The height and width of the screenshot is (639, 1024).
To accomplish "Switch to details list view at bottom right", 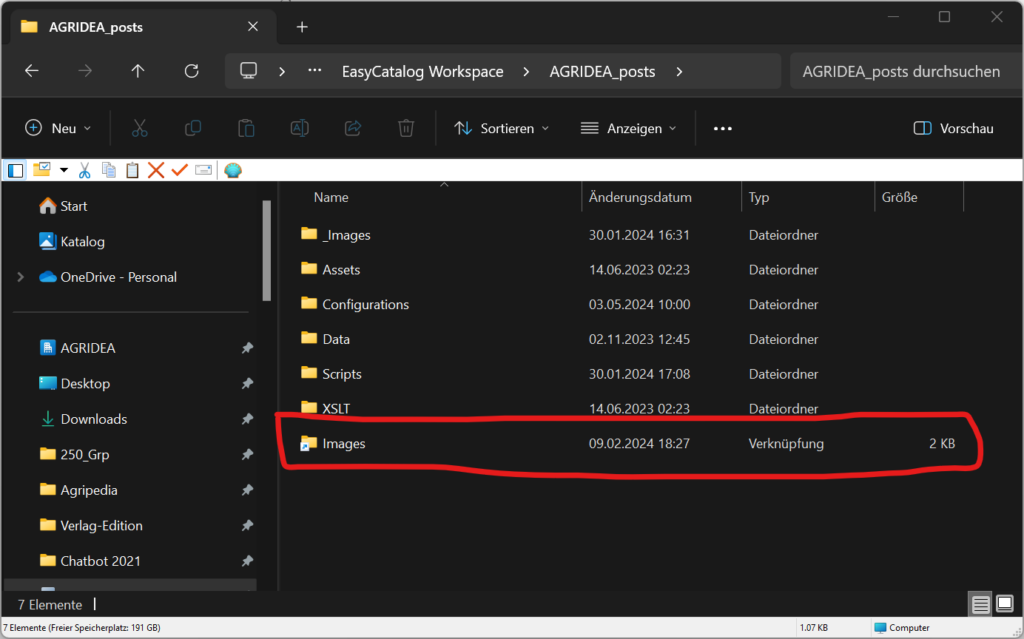I will 980,604.
